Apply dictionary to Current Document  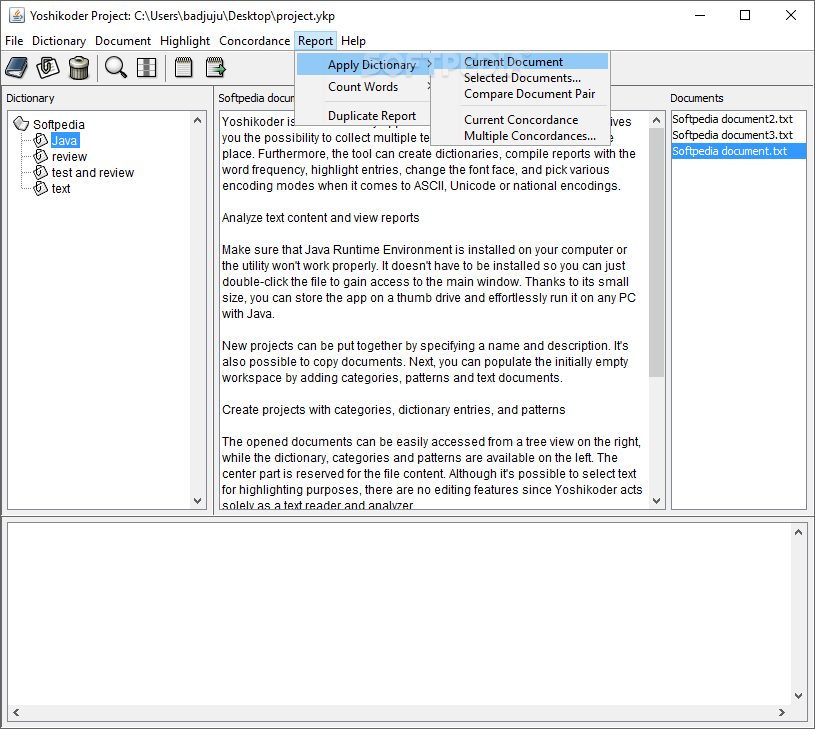click(x=520, y=62)
